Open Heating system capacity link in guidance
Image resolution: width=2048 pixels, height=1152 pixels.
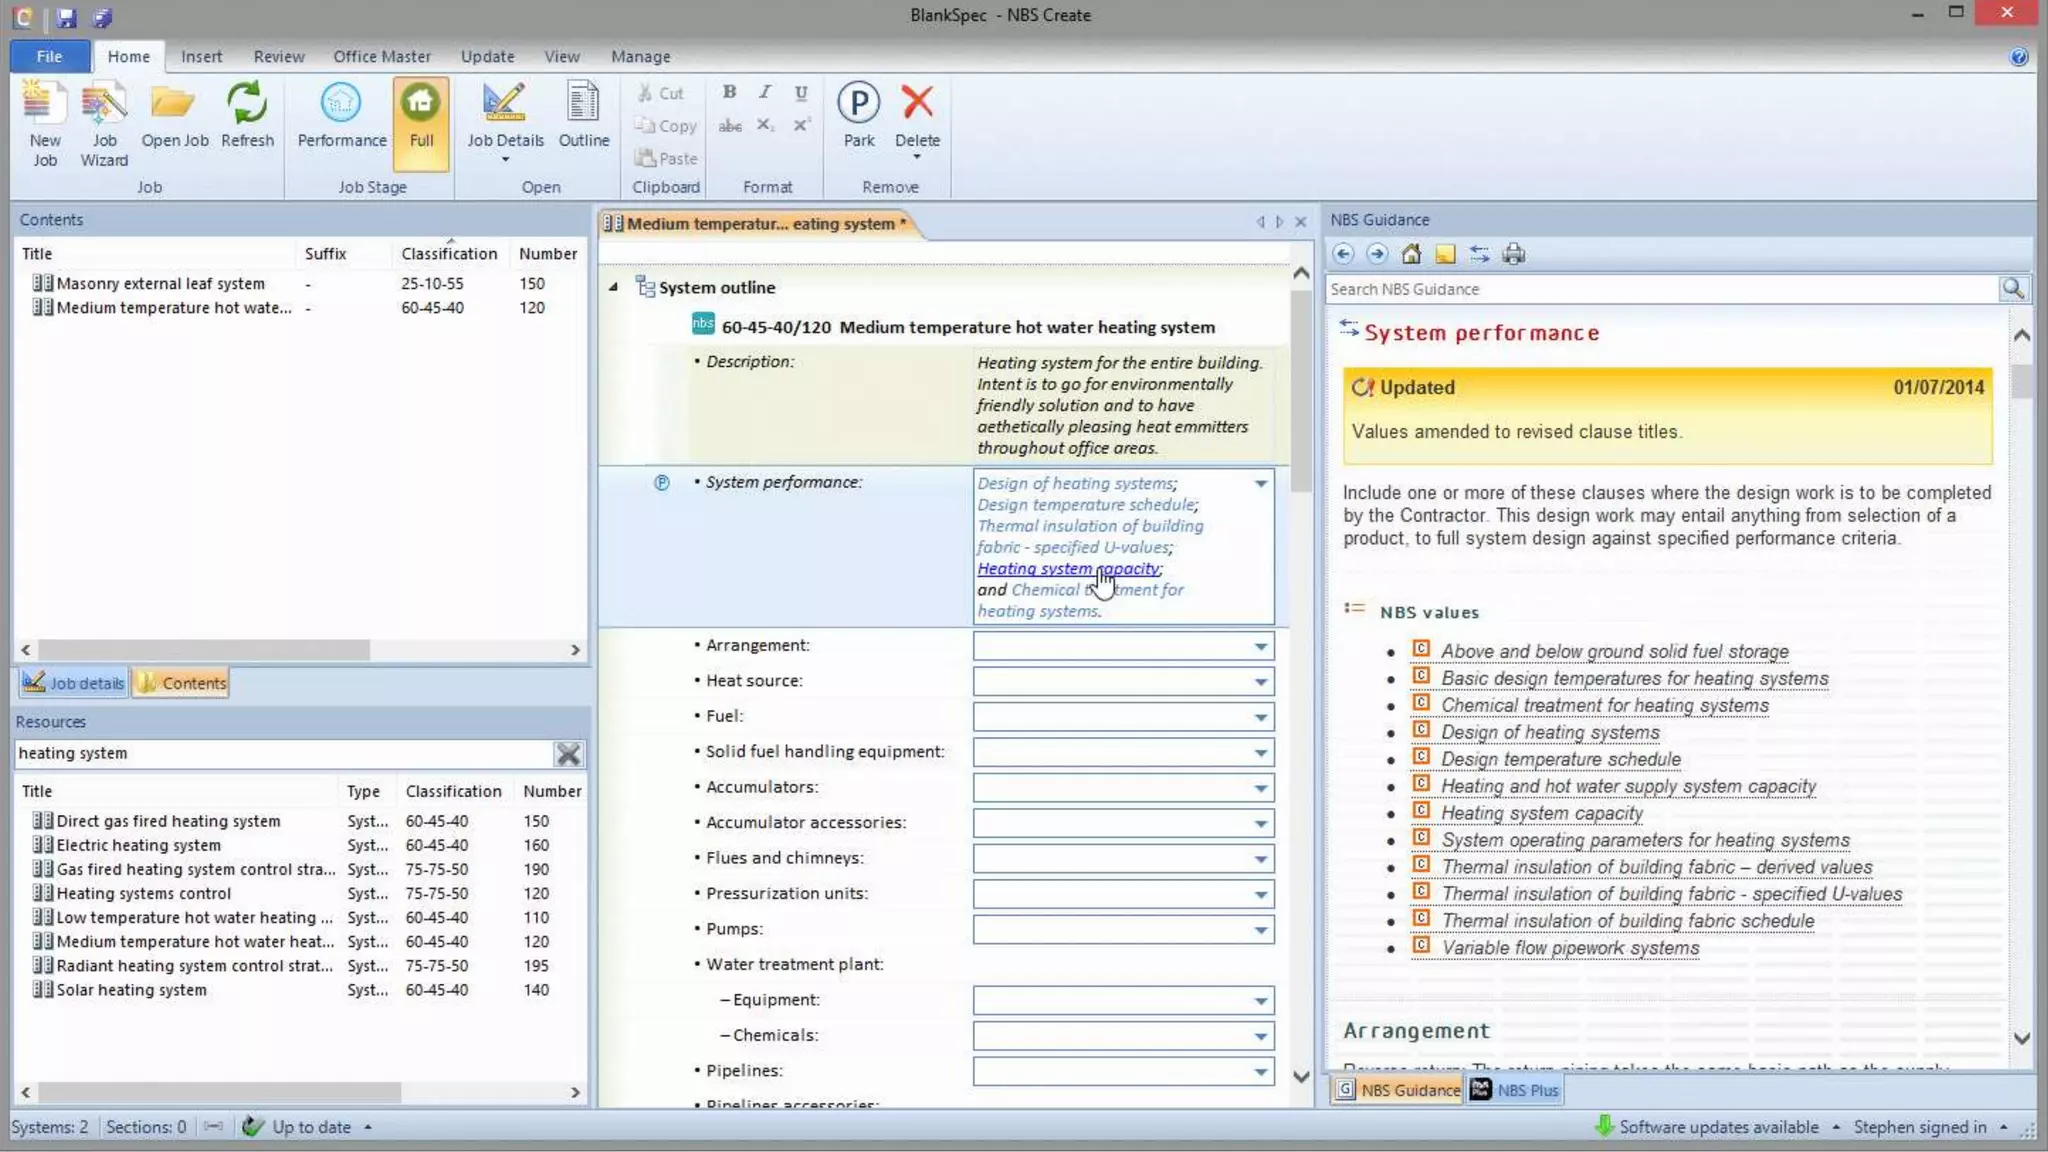coord(1541,813)
